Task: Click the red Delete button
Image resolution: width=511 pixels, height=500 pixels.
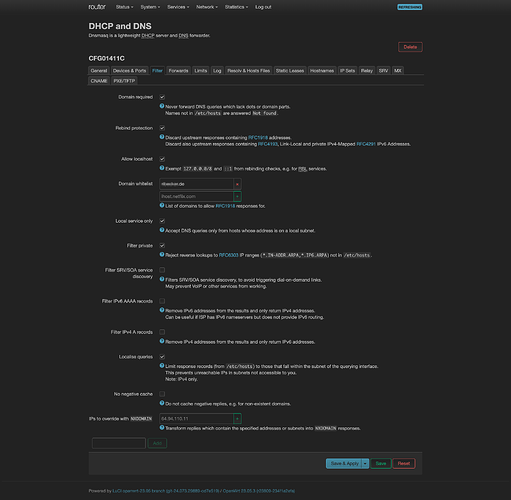Action: (x=410, y=47)
